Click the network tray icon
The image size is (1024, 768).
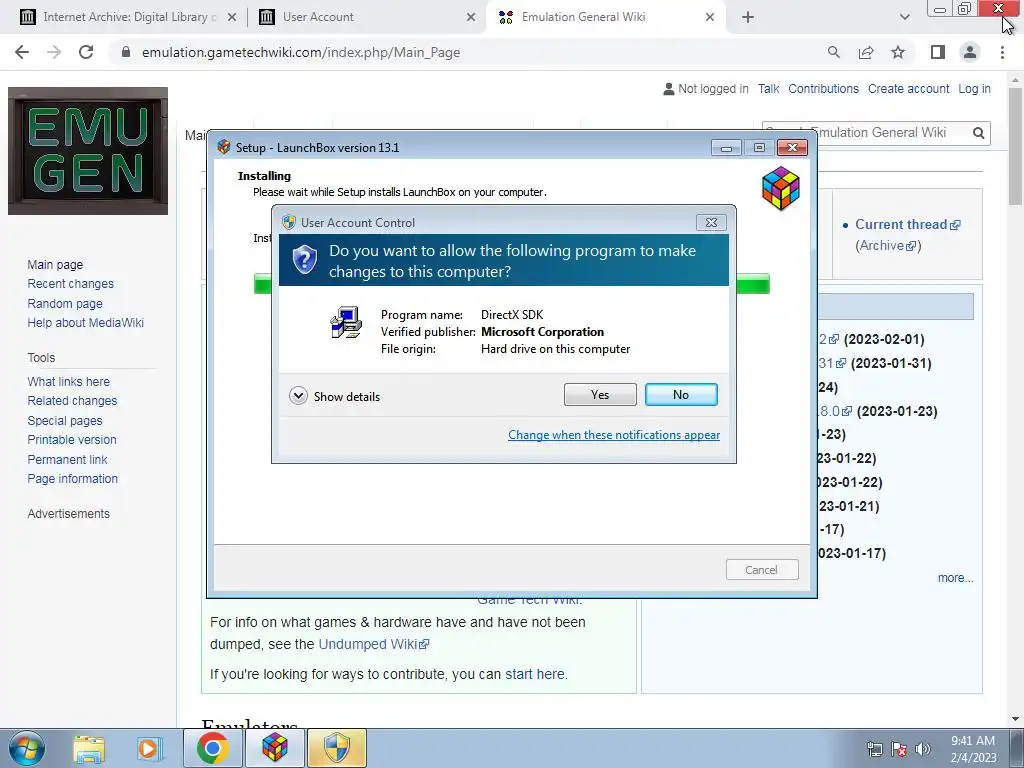click(x=874, y=749)
